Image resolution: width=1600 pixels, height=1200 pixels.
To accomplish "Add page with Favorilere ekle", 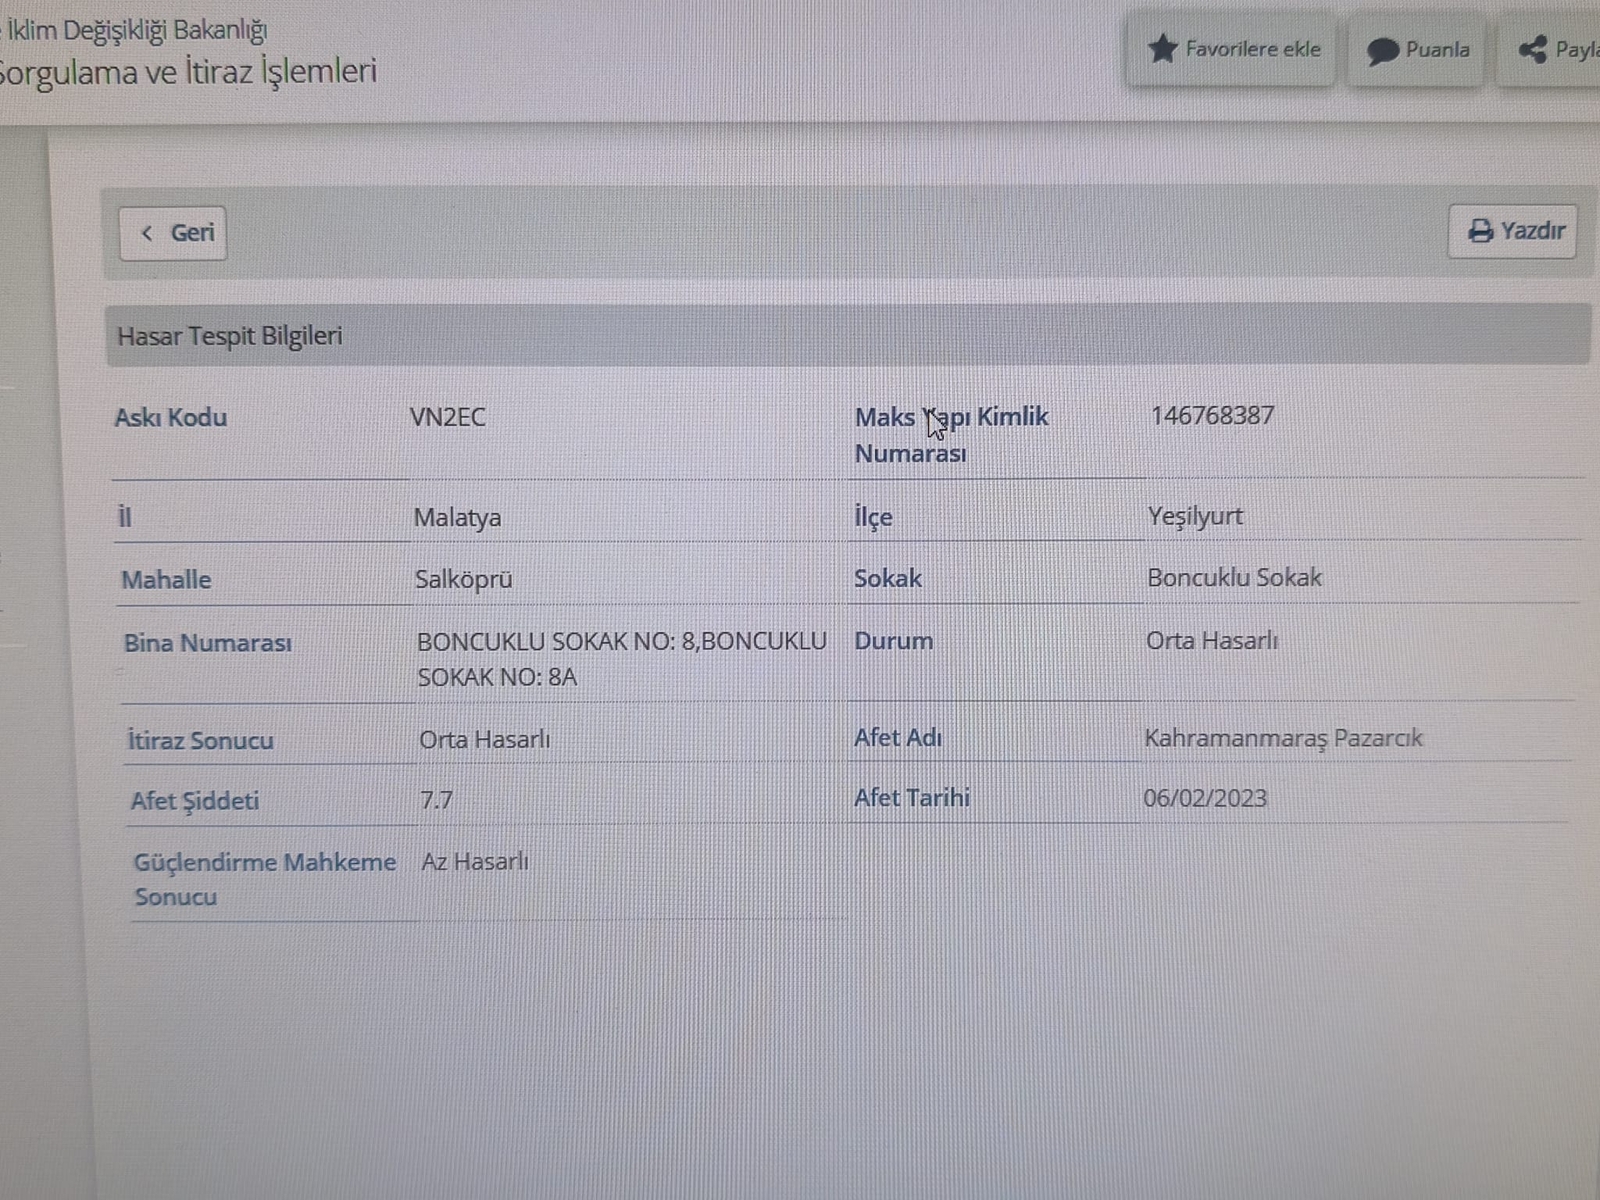I will point(1233,50).
